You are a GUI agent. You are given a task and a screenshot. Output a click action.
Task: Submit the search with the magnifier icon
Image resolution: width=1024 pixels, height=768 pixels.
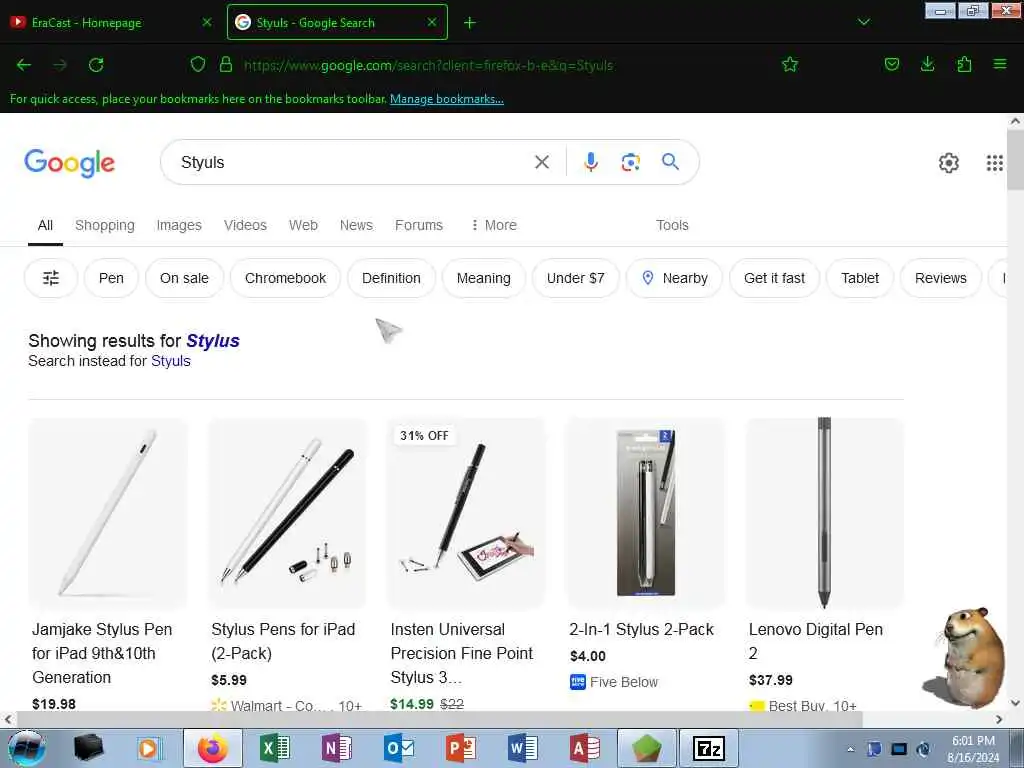(x=670, y=162)
